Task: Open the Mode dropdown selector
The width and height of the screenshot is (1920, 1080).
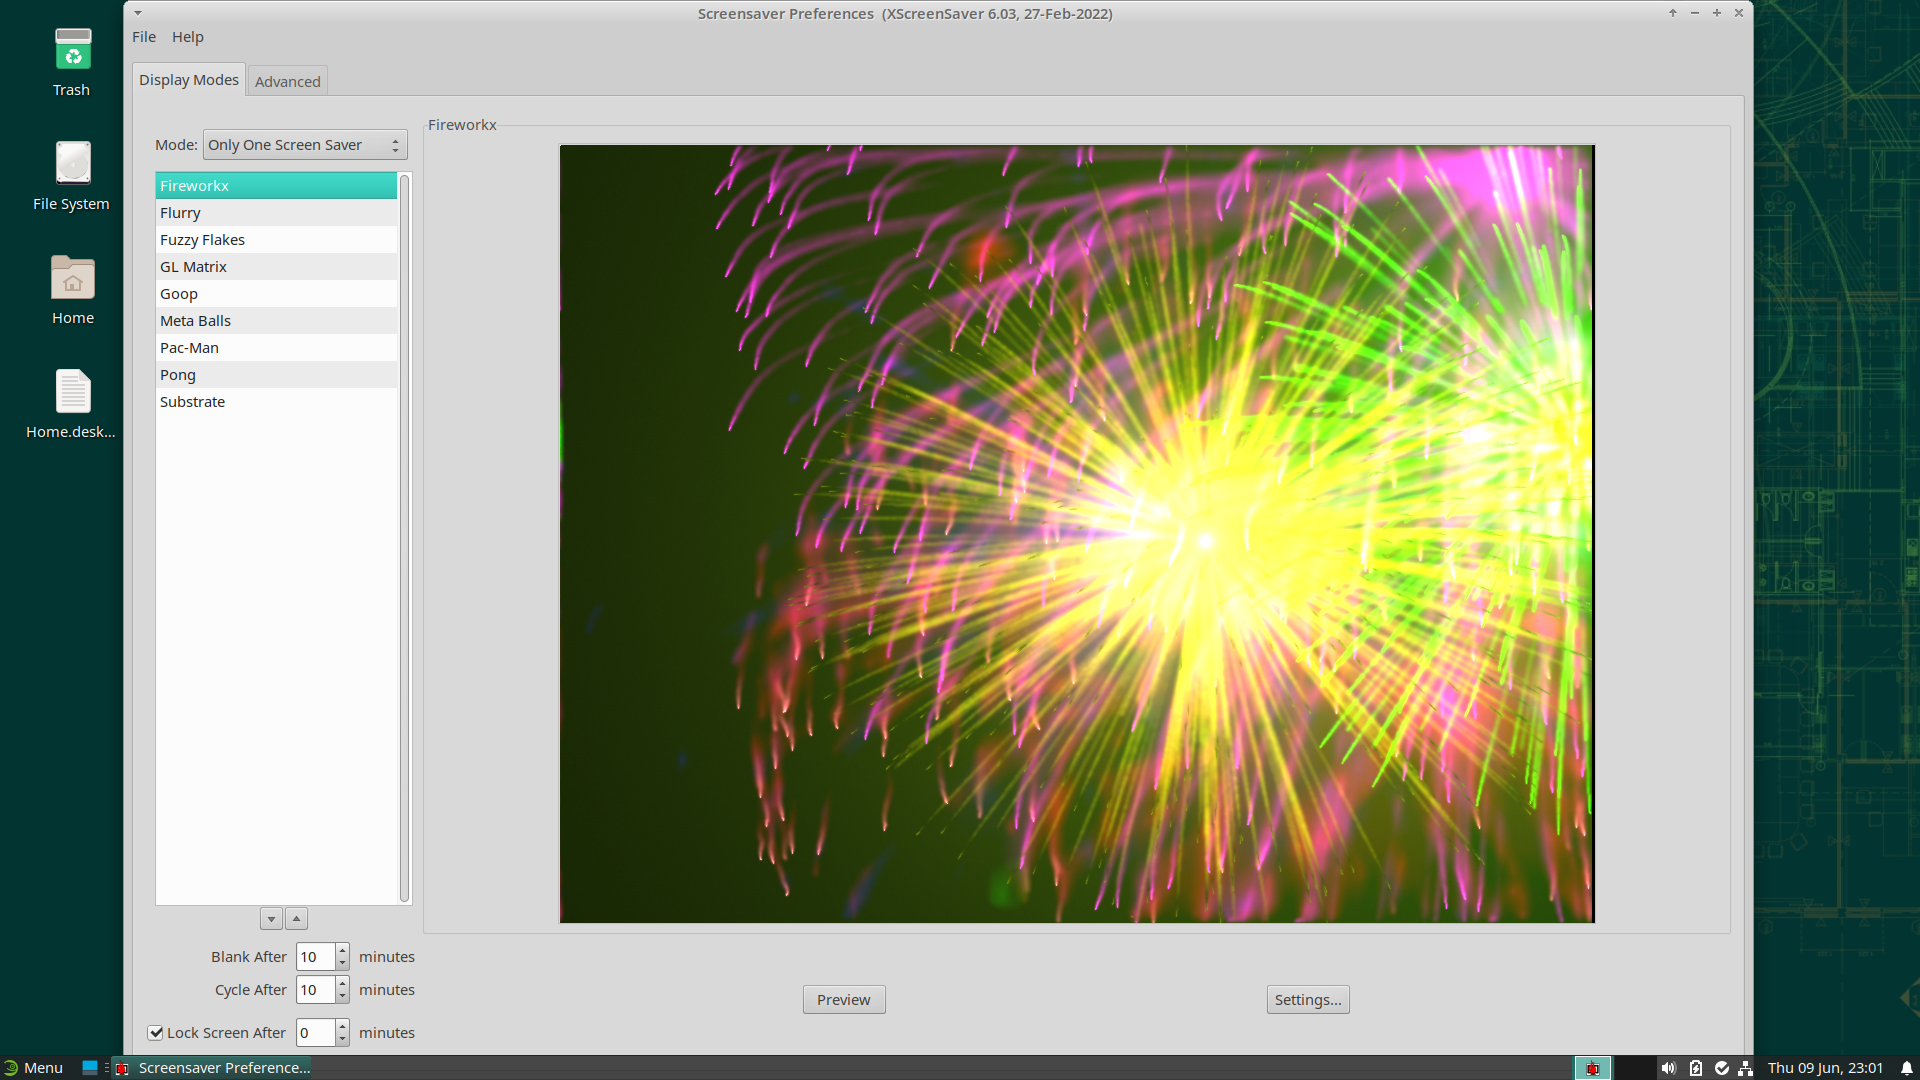Action: click(305, 145)
